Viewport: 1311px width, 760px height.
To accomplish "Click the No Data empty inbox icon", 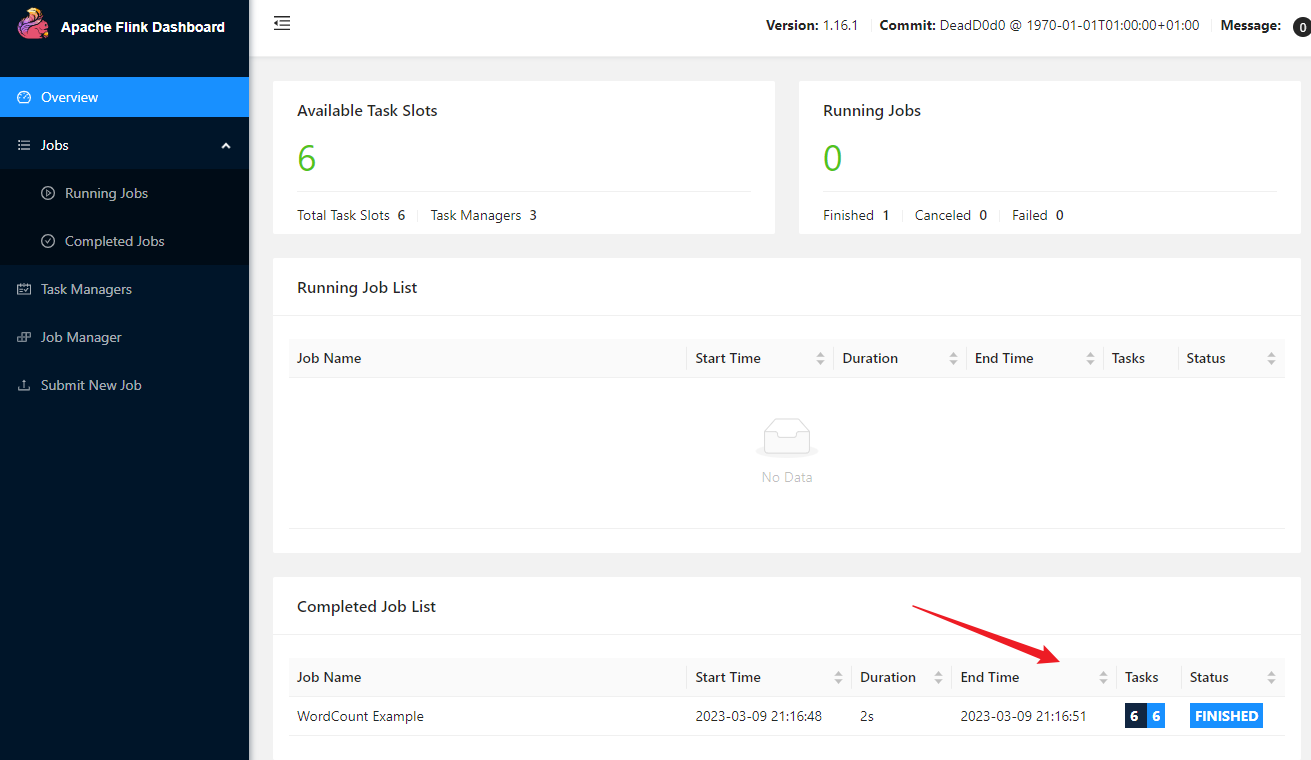I will (787, 438).
